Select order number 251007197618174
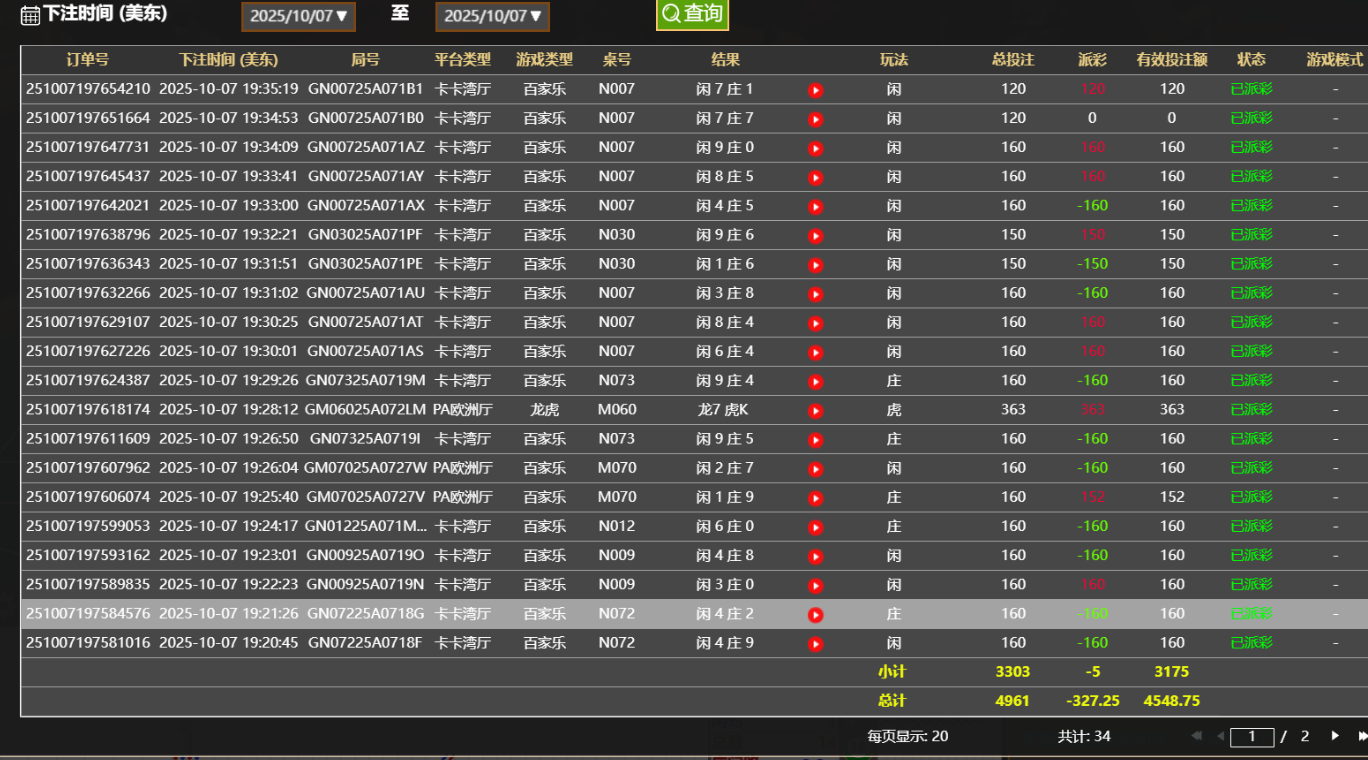The image size is (1368, 760). [x=88, y=410]
